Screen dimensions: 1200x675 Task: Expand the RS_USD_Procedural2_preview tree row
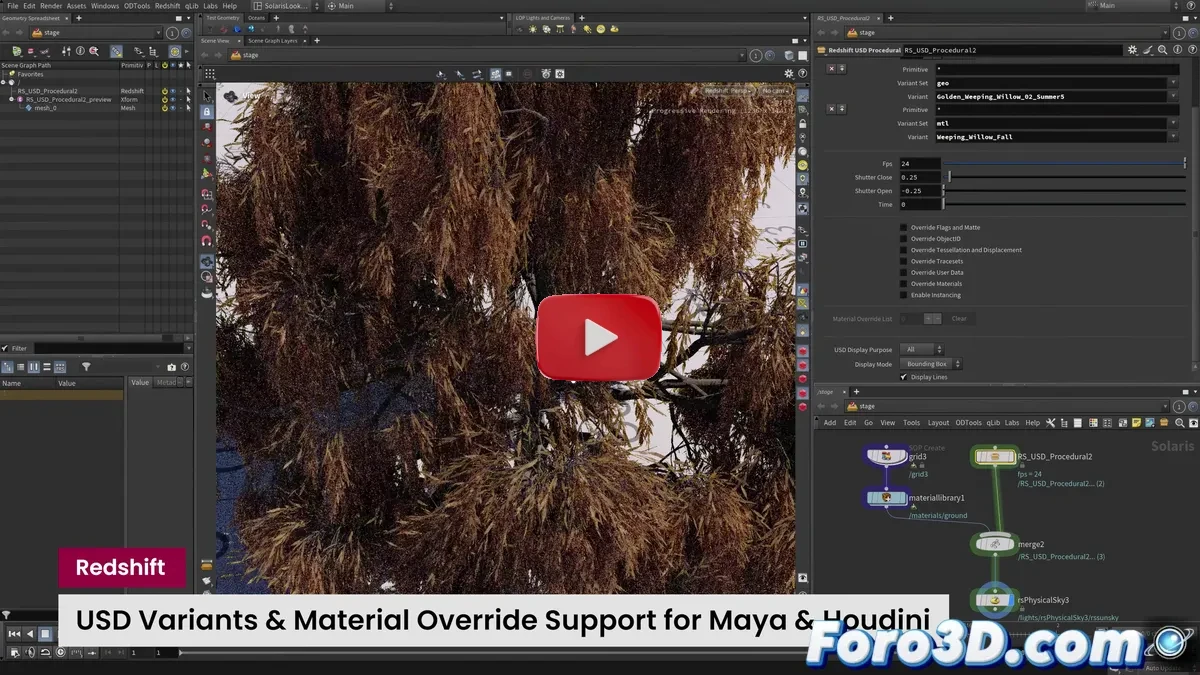coord(11,100)
